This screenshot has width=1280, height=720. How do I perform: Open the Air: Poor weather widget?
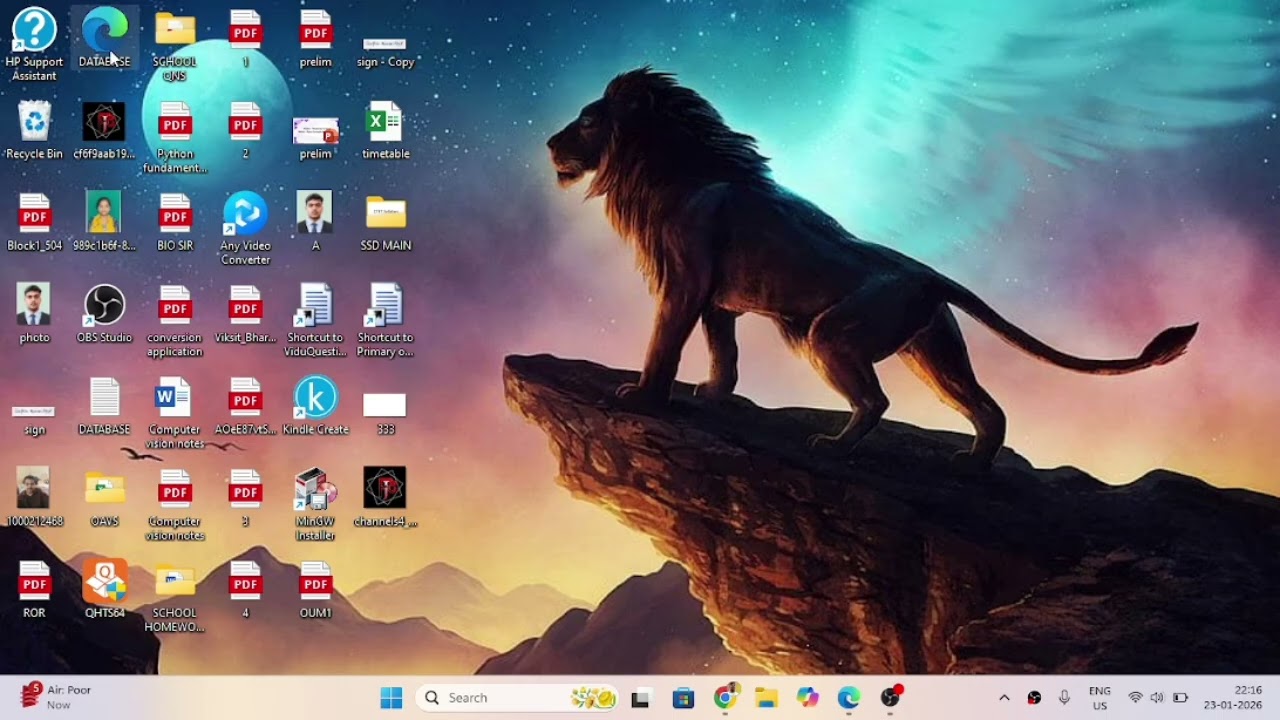pos(58,697)
